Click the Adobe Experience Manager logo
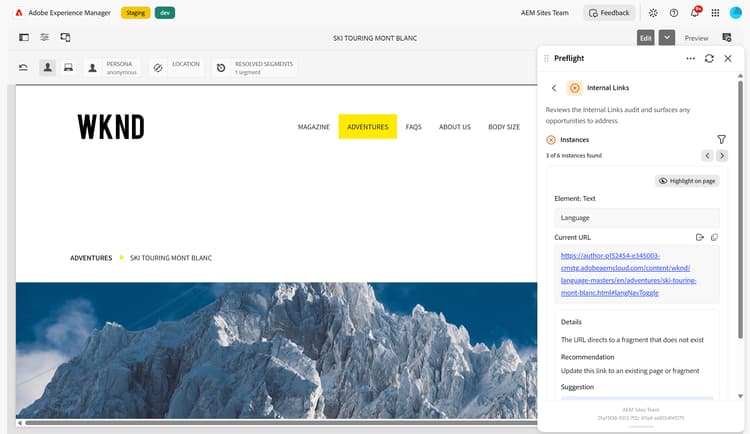The image size is (750, 434). [19, 13]
